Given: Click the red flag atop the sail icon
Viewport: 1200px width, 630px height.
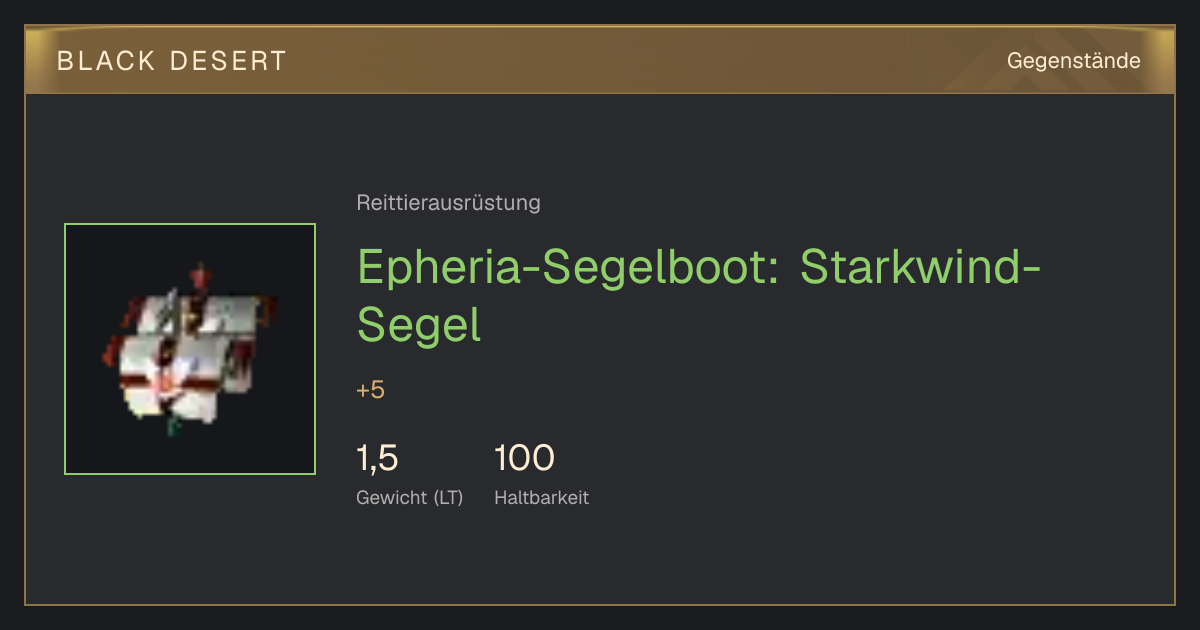Looking at the screenshot, I should (203, 273).
